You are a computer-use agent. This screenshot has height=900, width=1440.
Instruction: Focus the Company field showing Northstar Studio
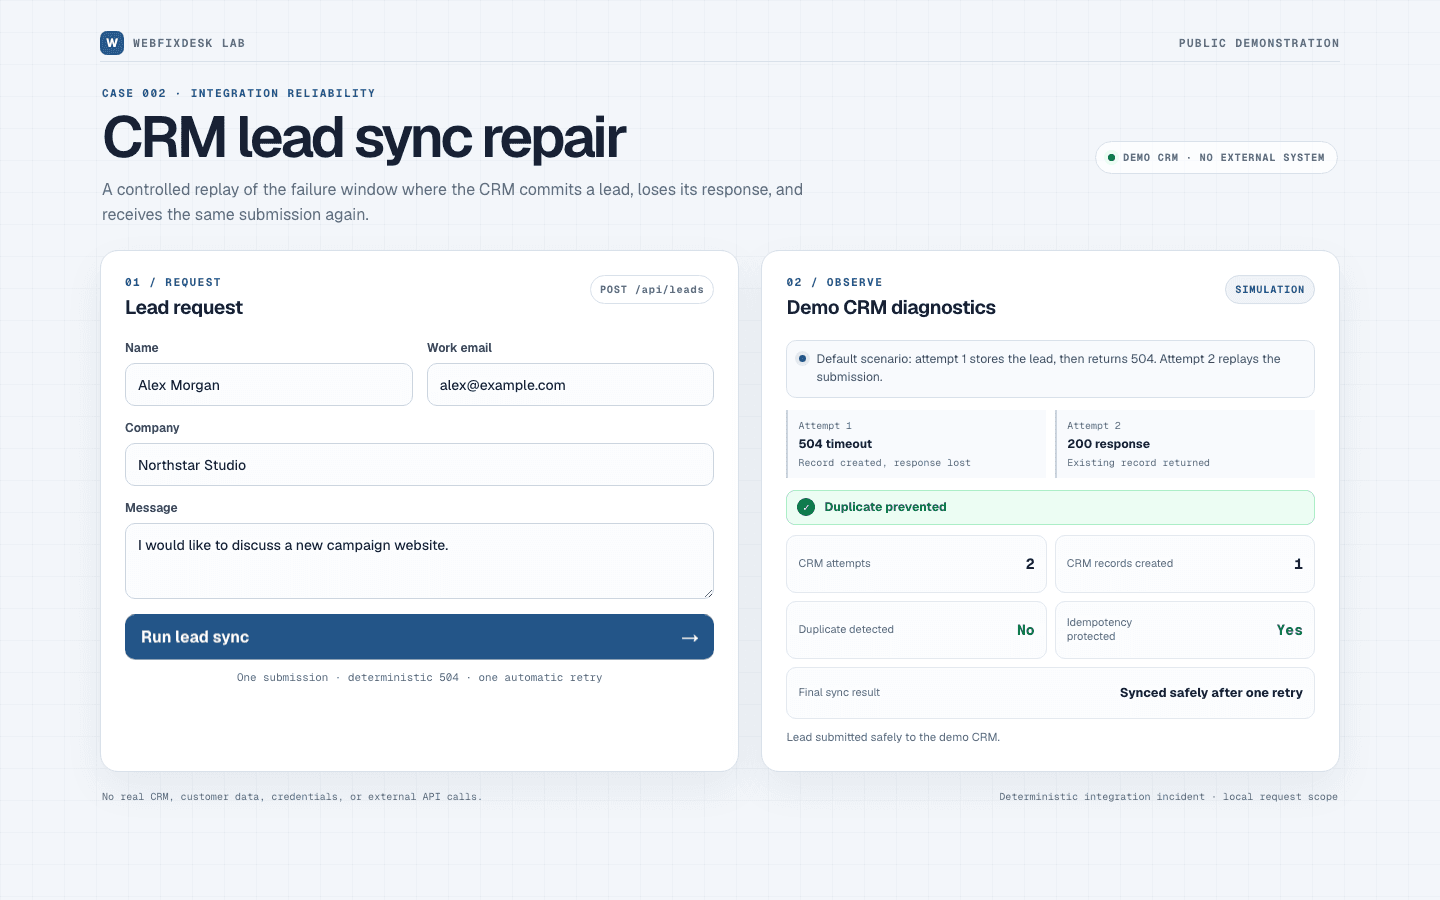pos(419,465)
